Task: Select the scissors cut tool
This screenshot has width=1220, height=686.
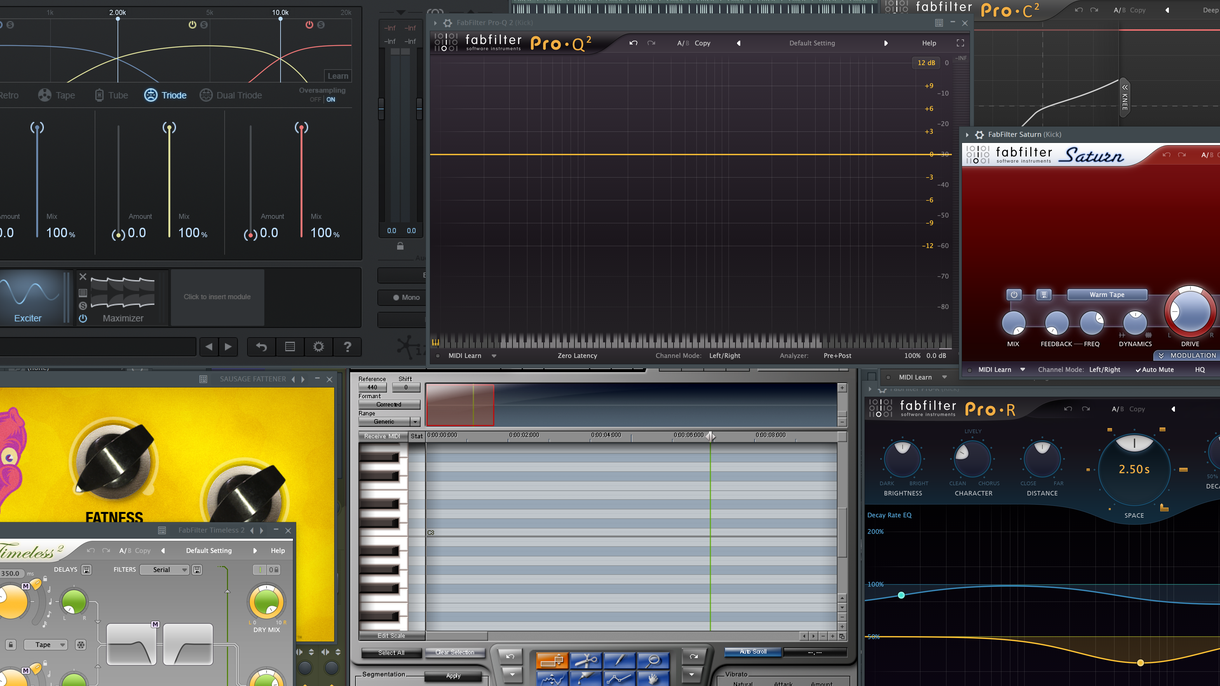Action: (586, 660)
